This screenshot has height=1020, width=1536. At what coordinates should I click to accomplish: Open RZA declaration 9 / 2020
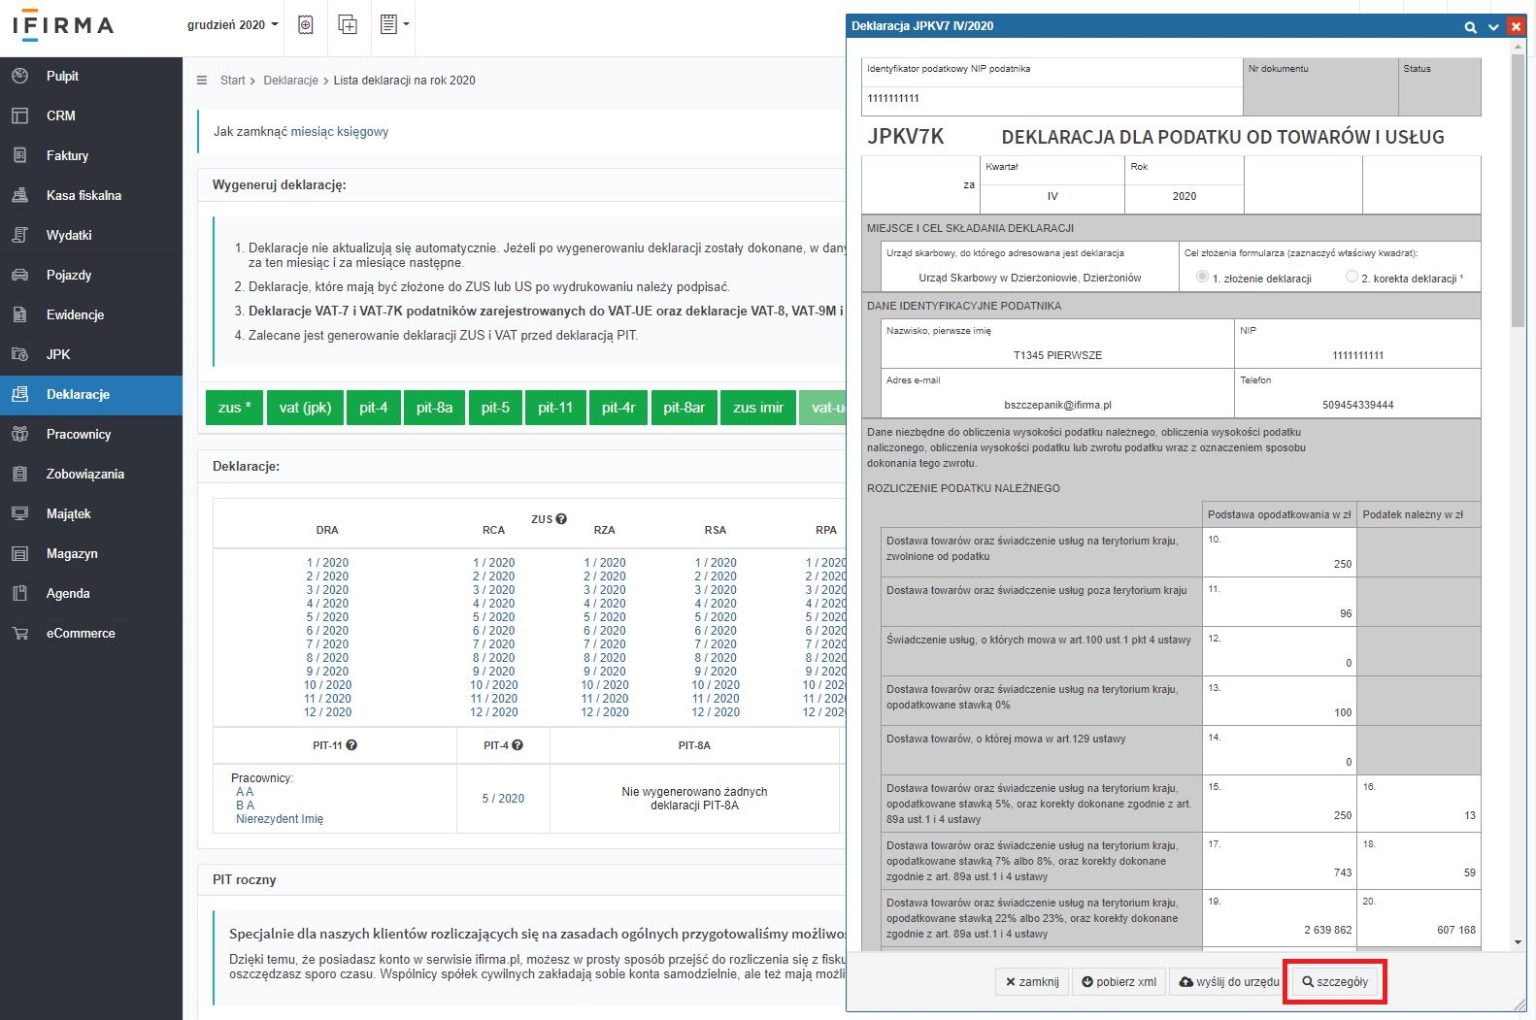[x=604, y=672]
